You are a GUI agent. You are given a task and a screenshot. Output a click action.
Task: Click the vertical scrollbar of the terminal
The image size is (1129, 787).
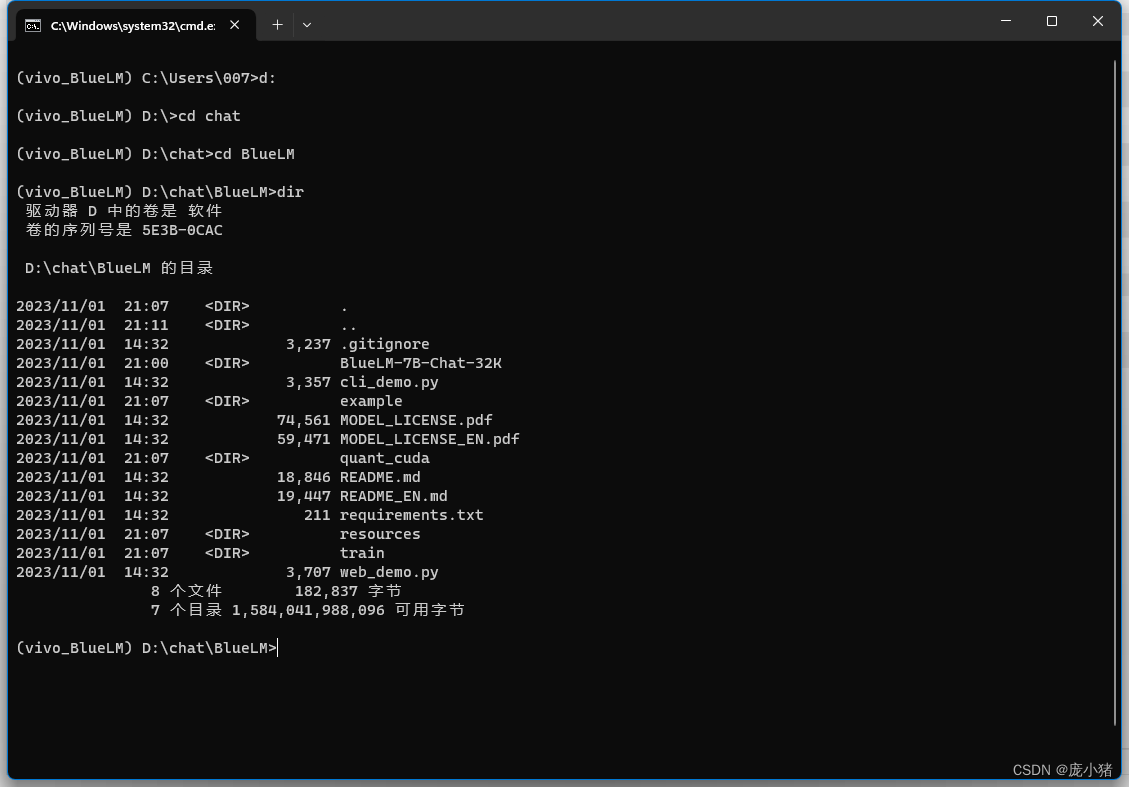1116,392
